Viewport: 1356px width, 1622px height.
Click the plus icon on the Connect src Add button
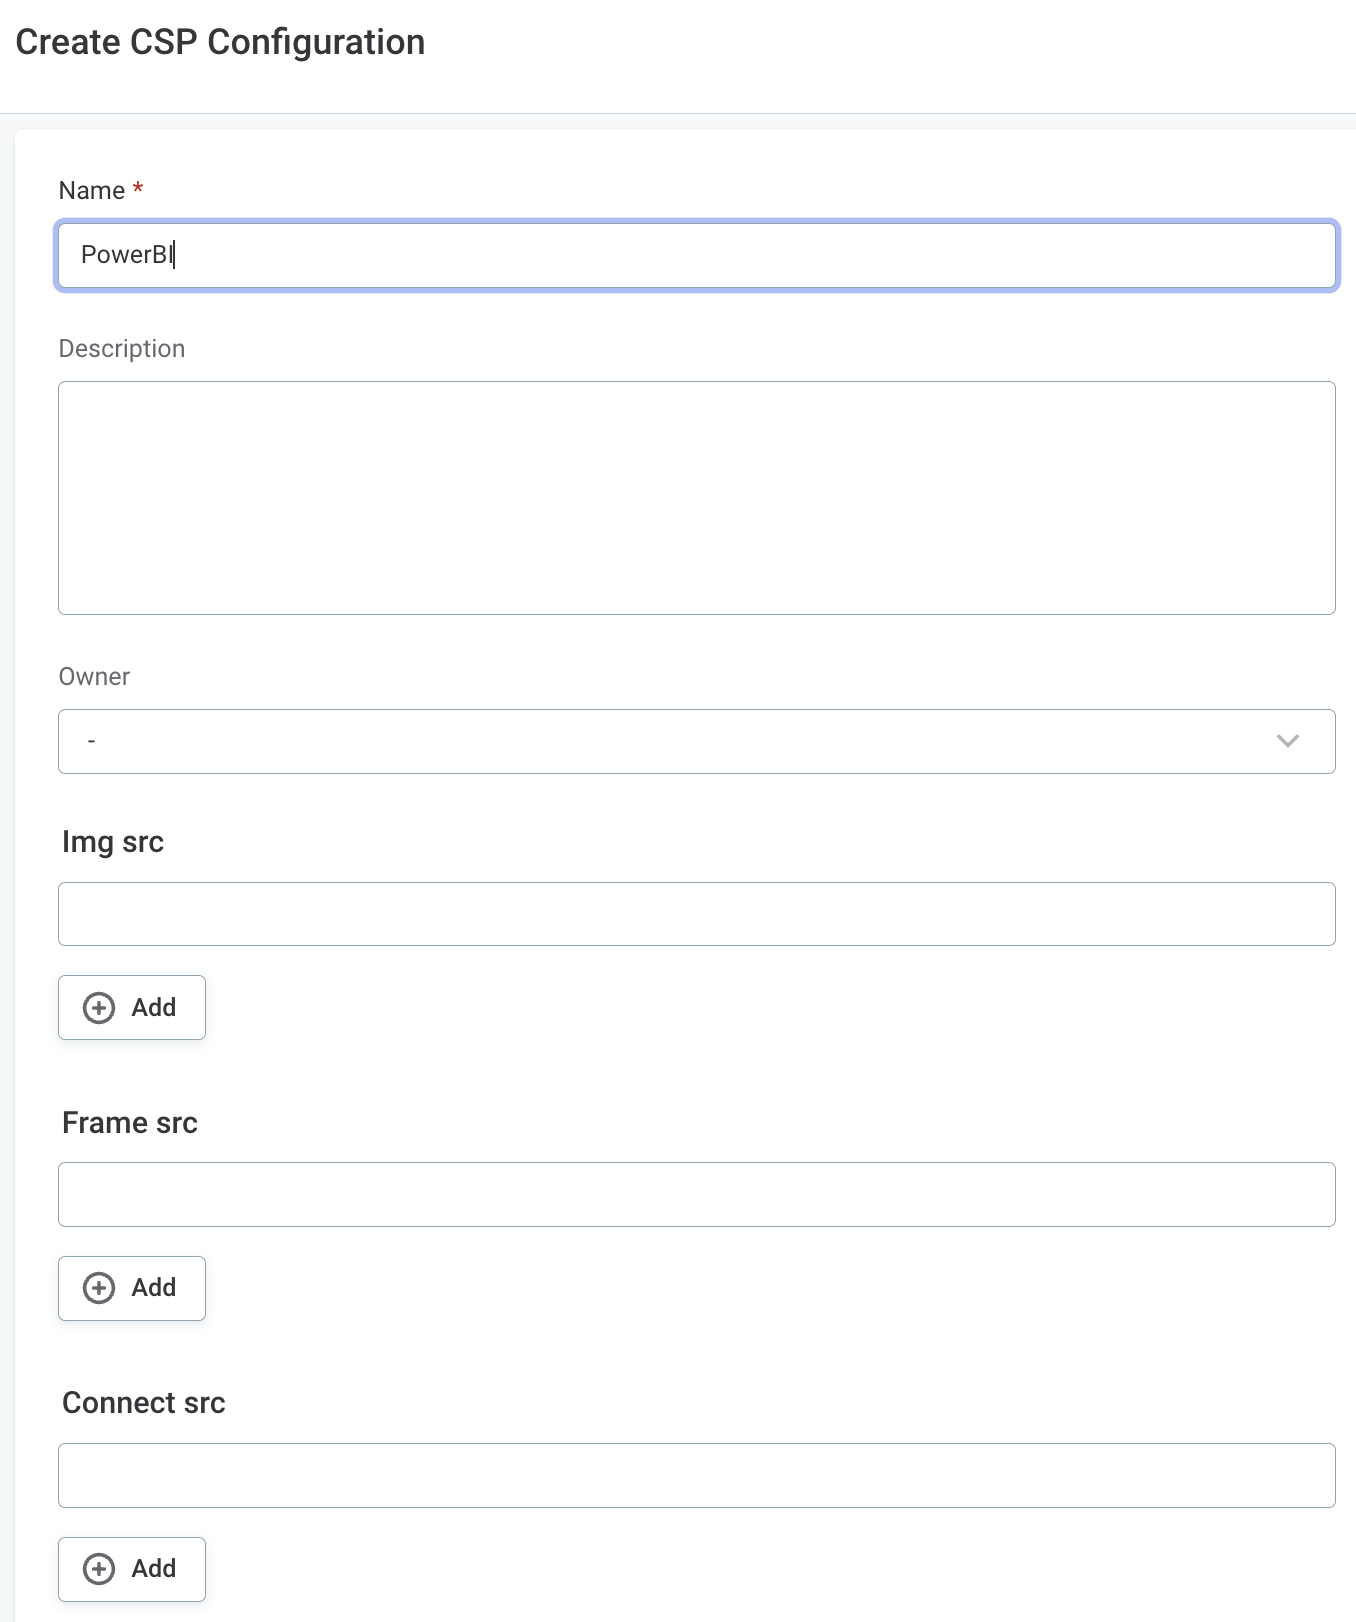coord(98,1569)
